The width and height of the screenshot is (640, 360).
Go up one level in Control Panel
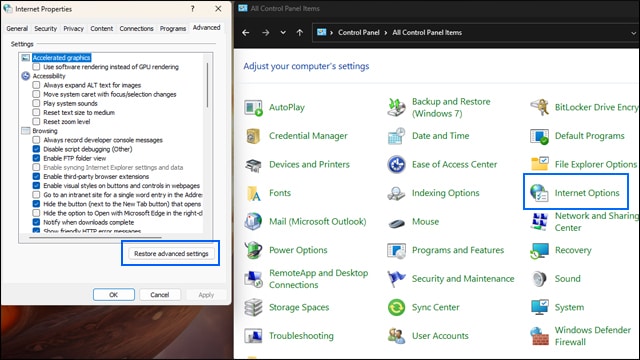(300, 33)
